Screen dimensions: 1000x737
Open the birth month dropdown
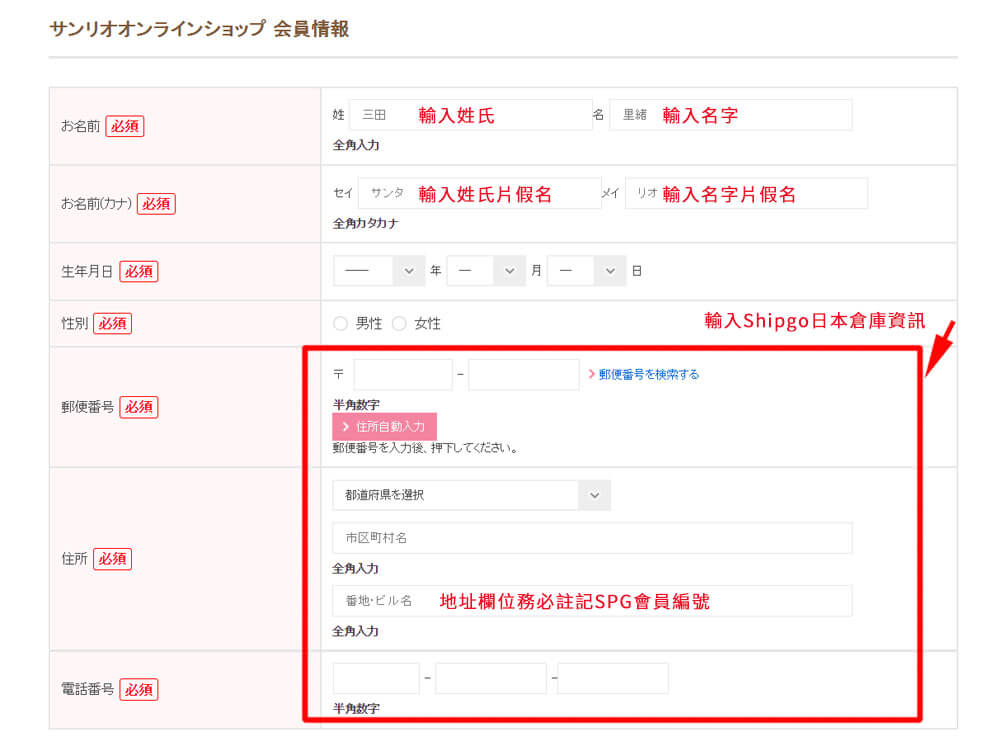coord(485,271)
